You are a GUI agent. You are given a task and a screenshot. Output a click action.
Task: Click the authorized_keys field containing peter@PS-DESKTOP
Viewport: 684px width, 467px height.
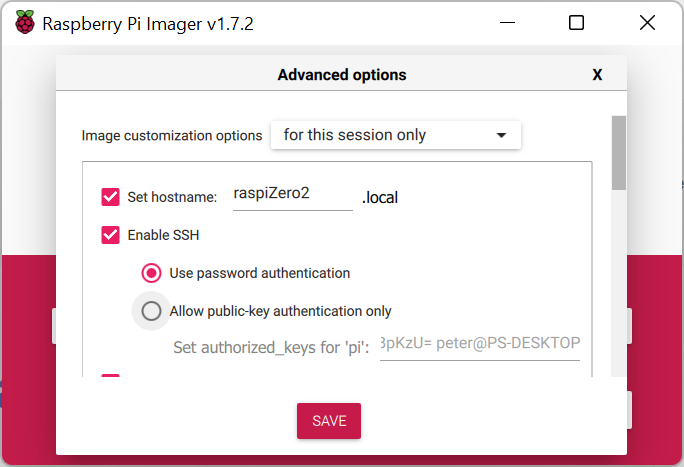(480, 345)
